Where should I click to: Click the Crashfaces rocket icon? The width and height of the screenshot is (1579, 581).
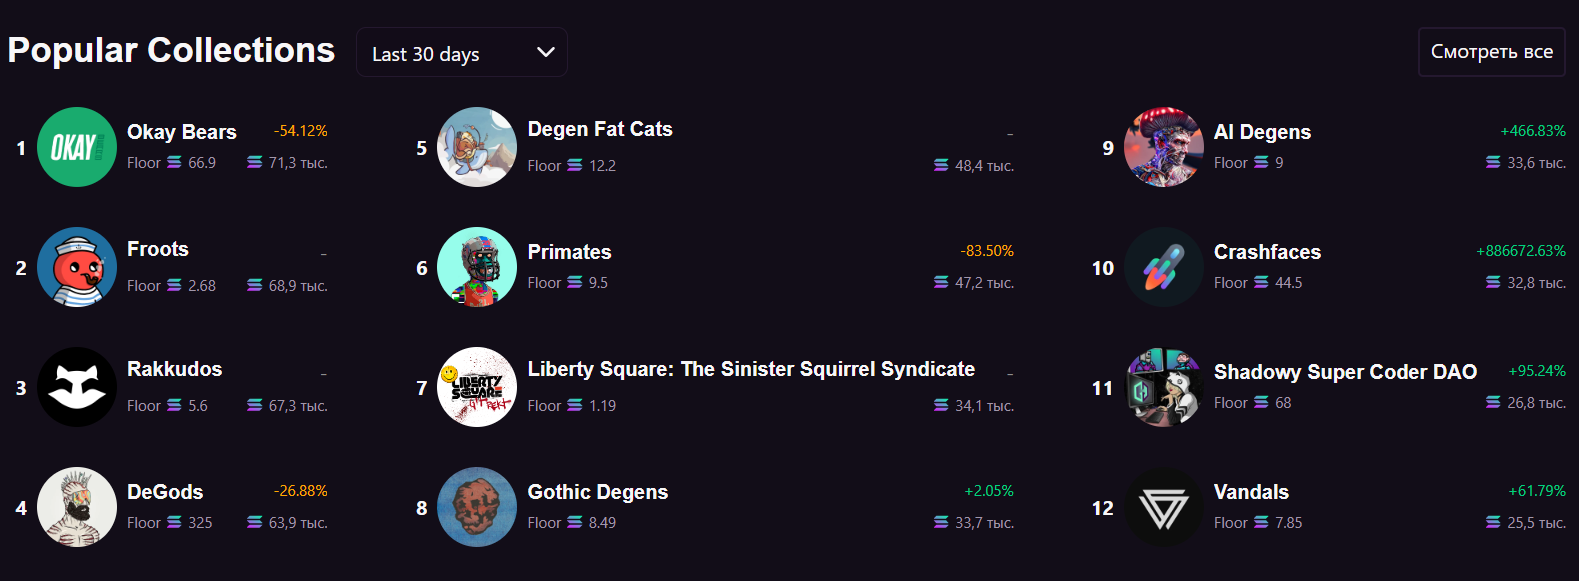pos(1164,267)
